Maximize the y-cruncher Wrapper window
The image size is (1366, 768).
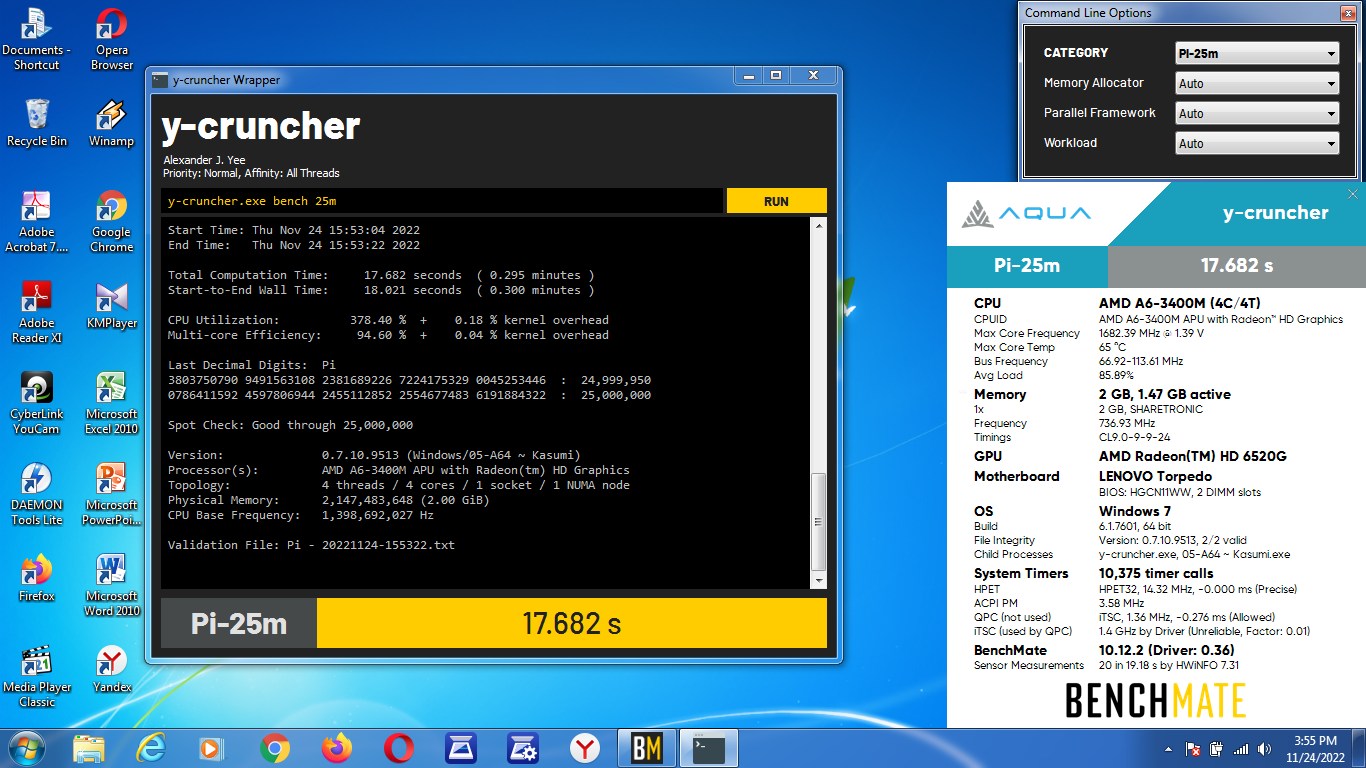pos(775,76)
